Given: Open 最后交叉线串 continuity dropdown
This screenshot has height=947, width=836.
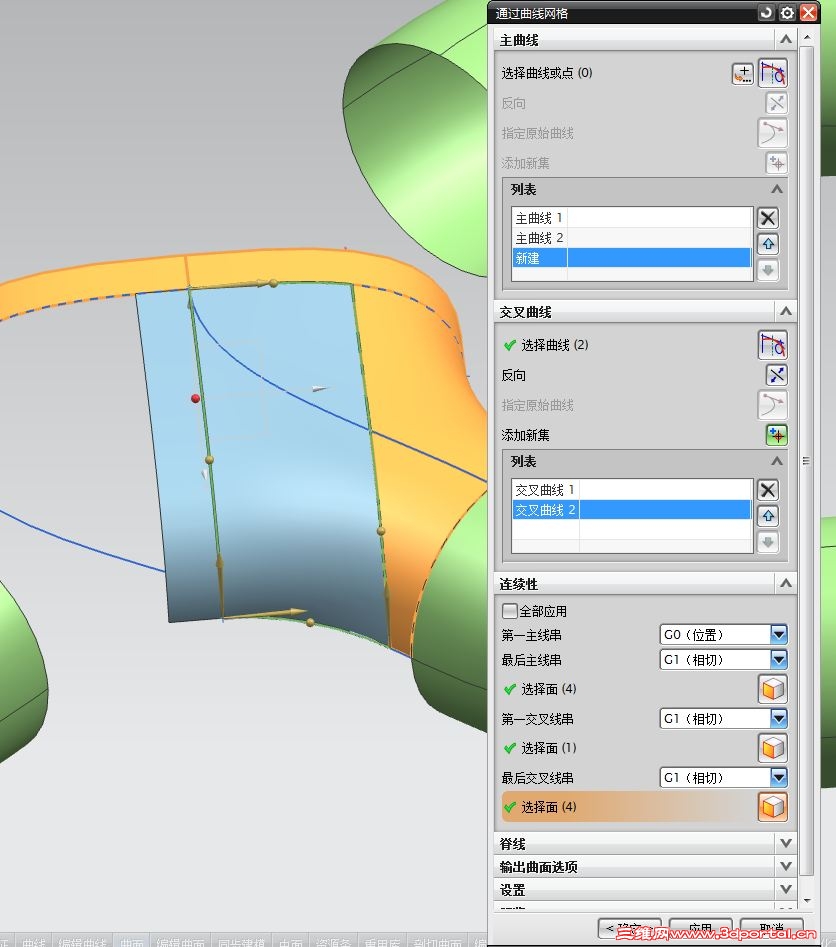Looking at the screenshot, I should [x=779, y=778].
